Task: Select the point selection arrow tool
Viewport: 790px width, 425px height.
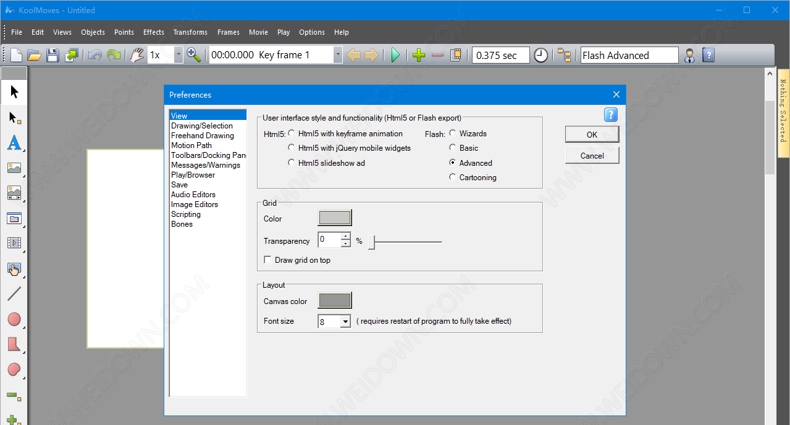Action: click(x=14, y=117)
